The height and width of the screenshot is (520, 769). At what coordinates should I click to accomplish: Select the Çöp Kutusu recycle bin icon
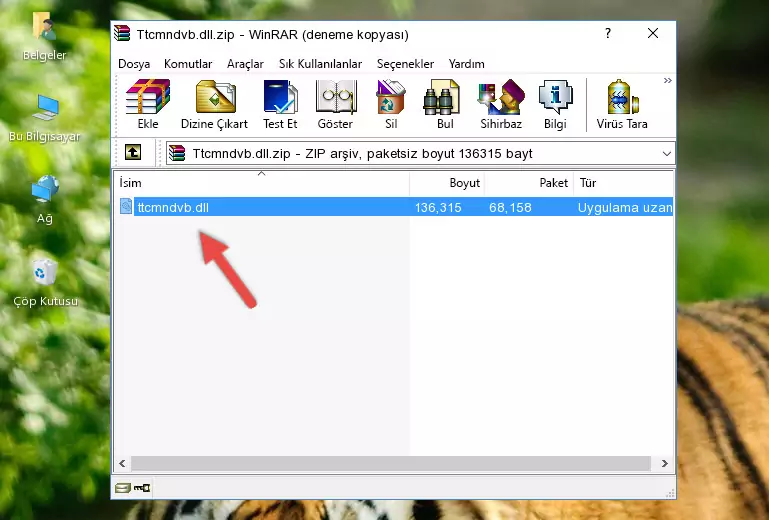[x=45, y=283]
